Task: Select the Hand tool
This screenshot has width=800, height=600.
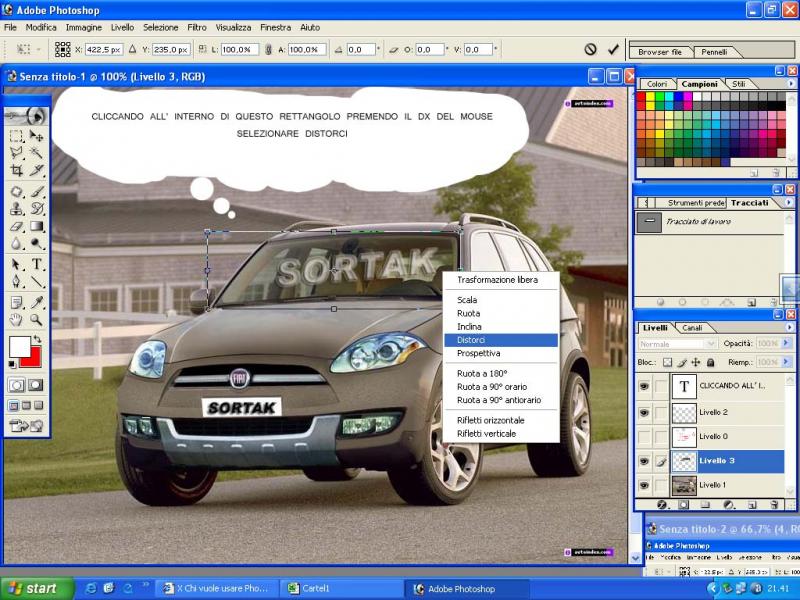Action: click(x=16, y=320)
